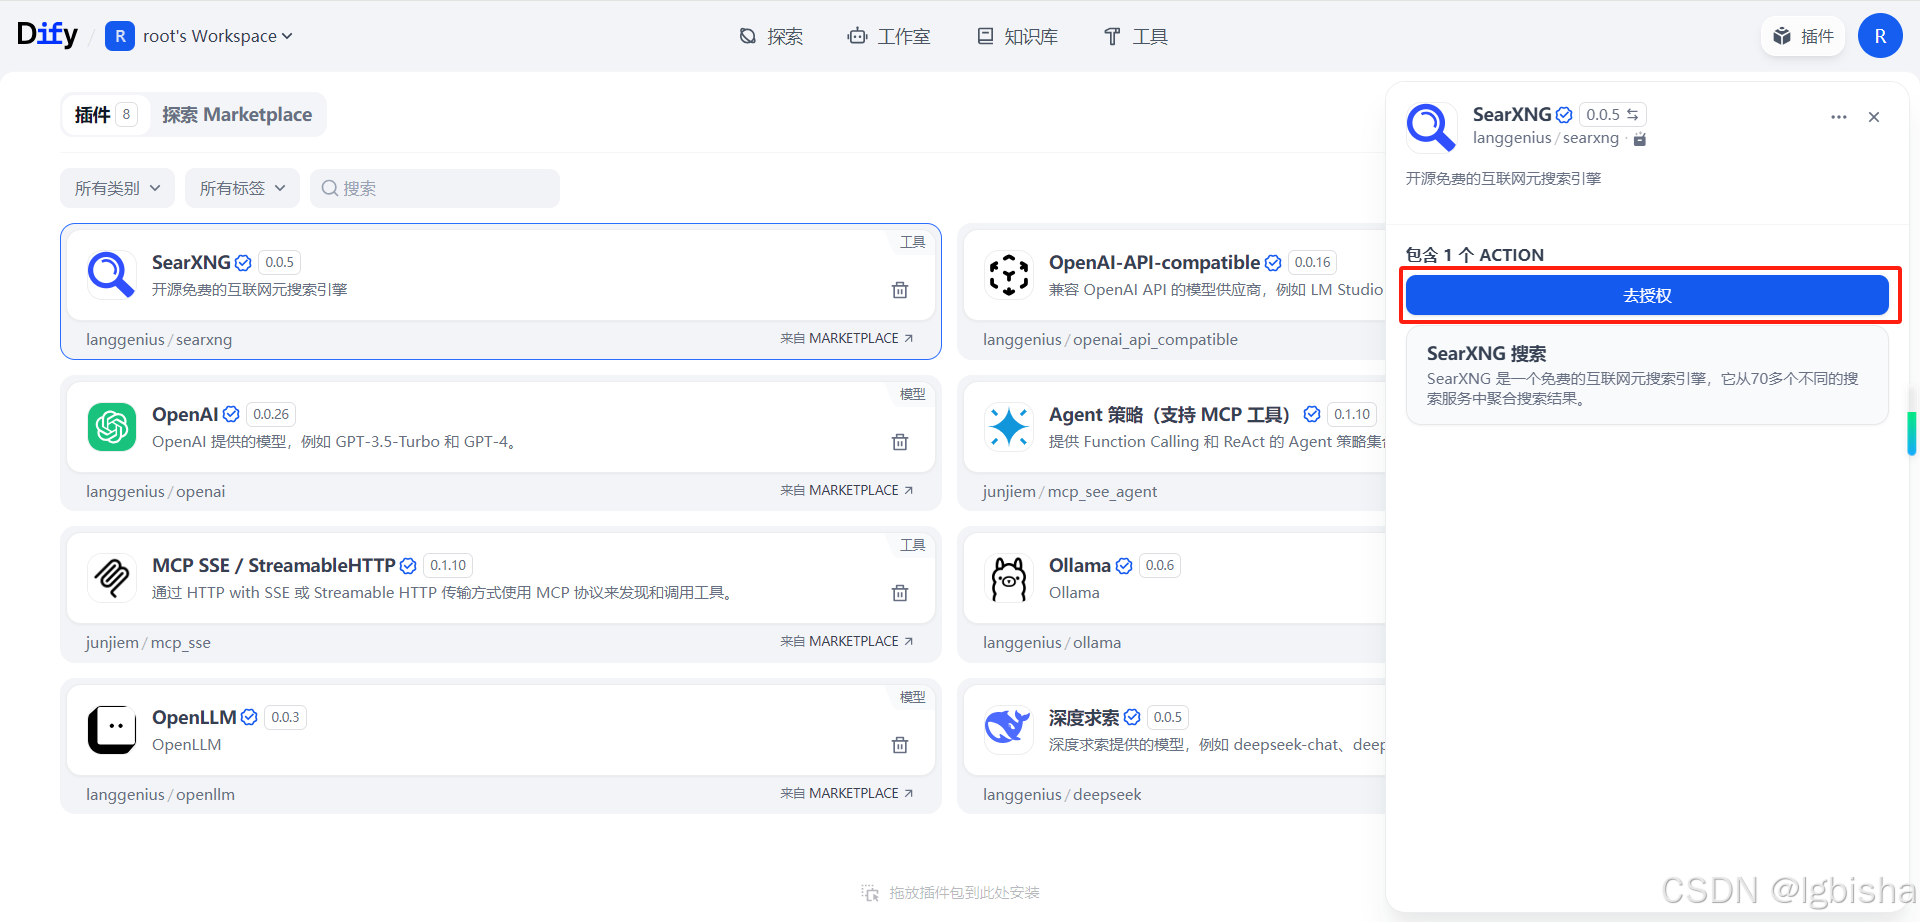
Task: Click the 深度求索 whale icon
Action: click(x=1008, y=730)
